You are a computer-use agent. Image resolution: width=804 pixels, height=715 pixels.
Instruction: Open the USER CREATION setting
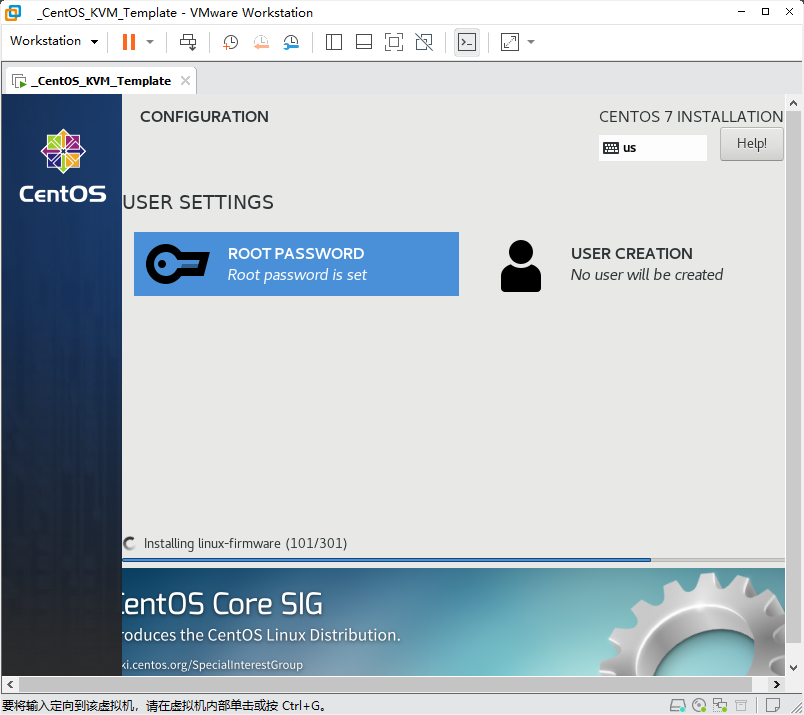tap(632, 264)
